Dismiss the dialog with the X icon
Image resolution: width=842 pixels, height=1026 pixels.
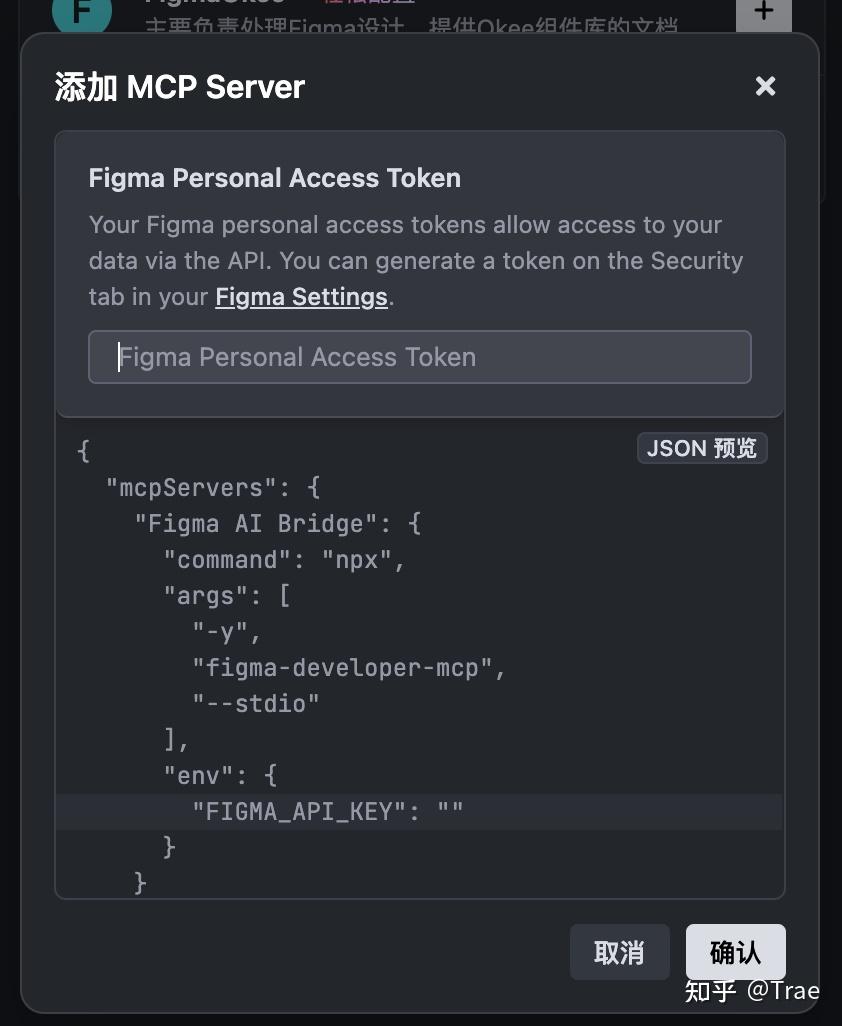coord(765,86)
